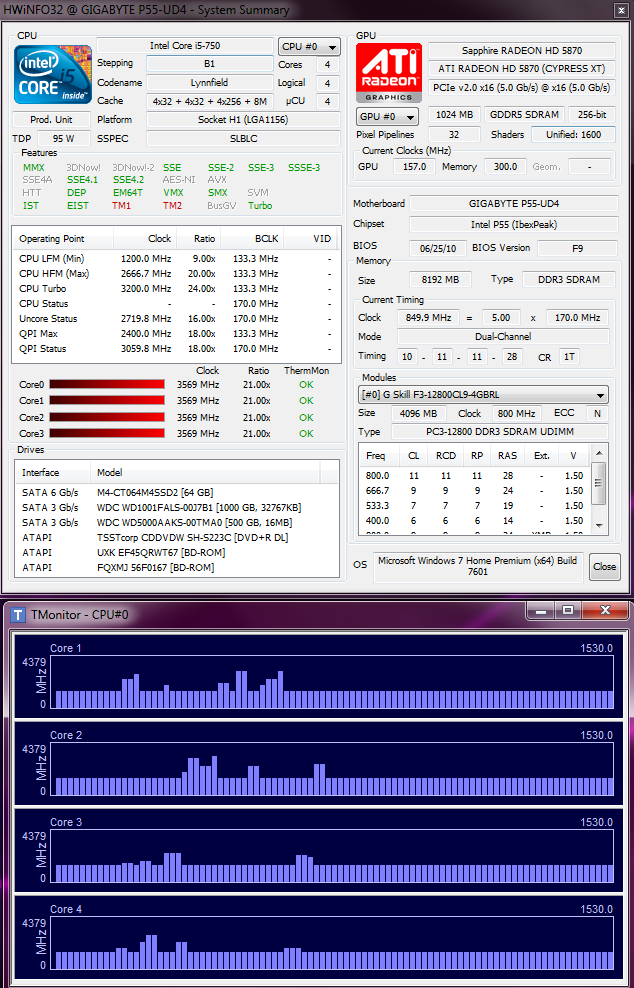Click the PC3-12800 DDR3 SDRAM UDIMM field
This screenshot has width=634, height=988.
pos(500,432)
